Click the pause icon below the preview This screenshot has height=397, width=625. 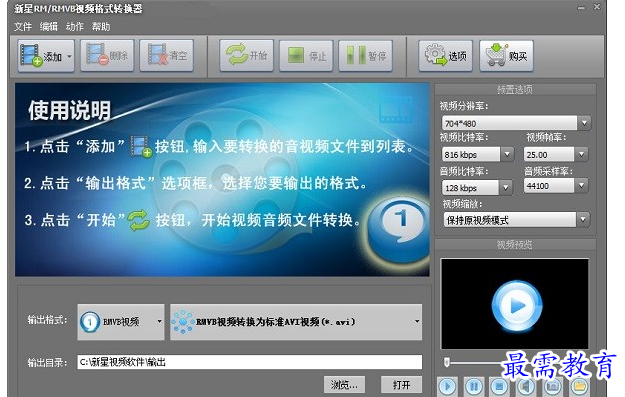tap(474, 387)
